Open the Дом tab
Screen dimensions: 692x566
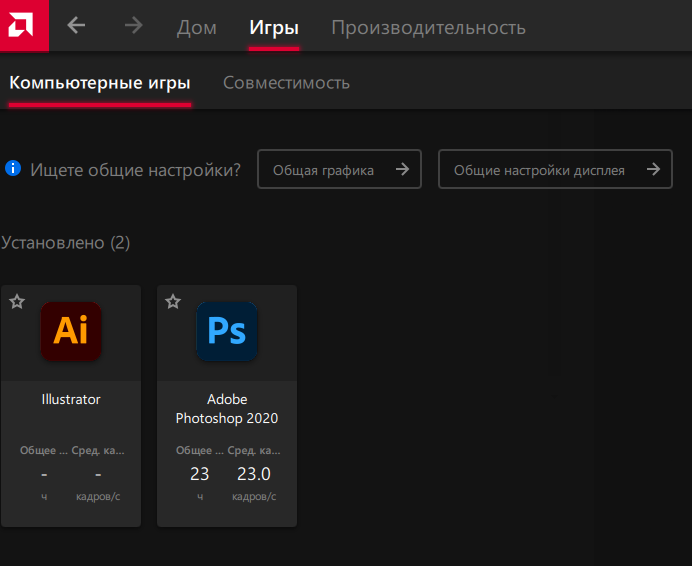pos(196,27)
